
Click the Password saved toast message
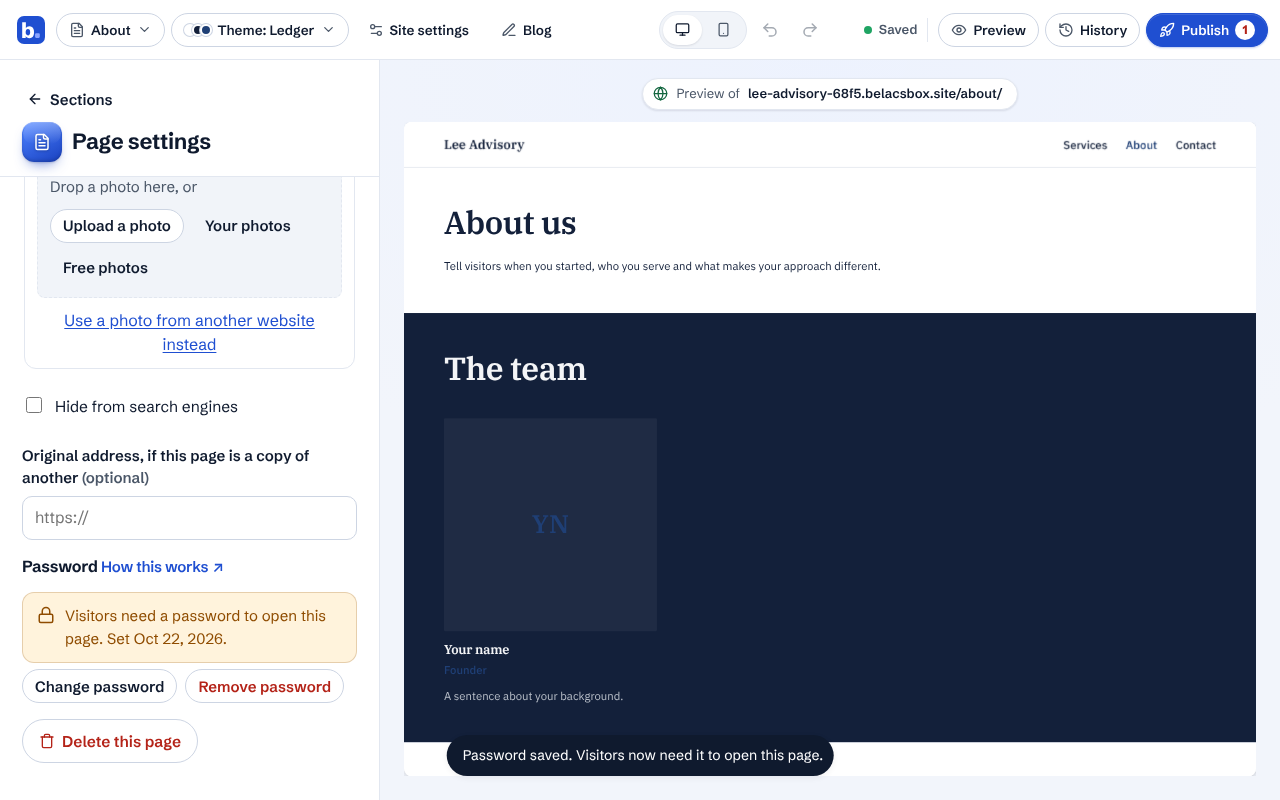tap(640, 756)
